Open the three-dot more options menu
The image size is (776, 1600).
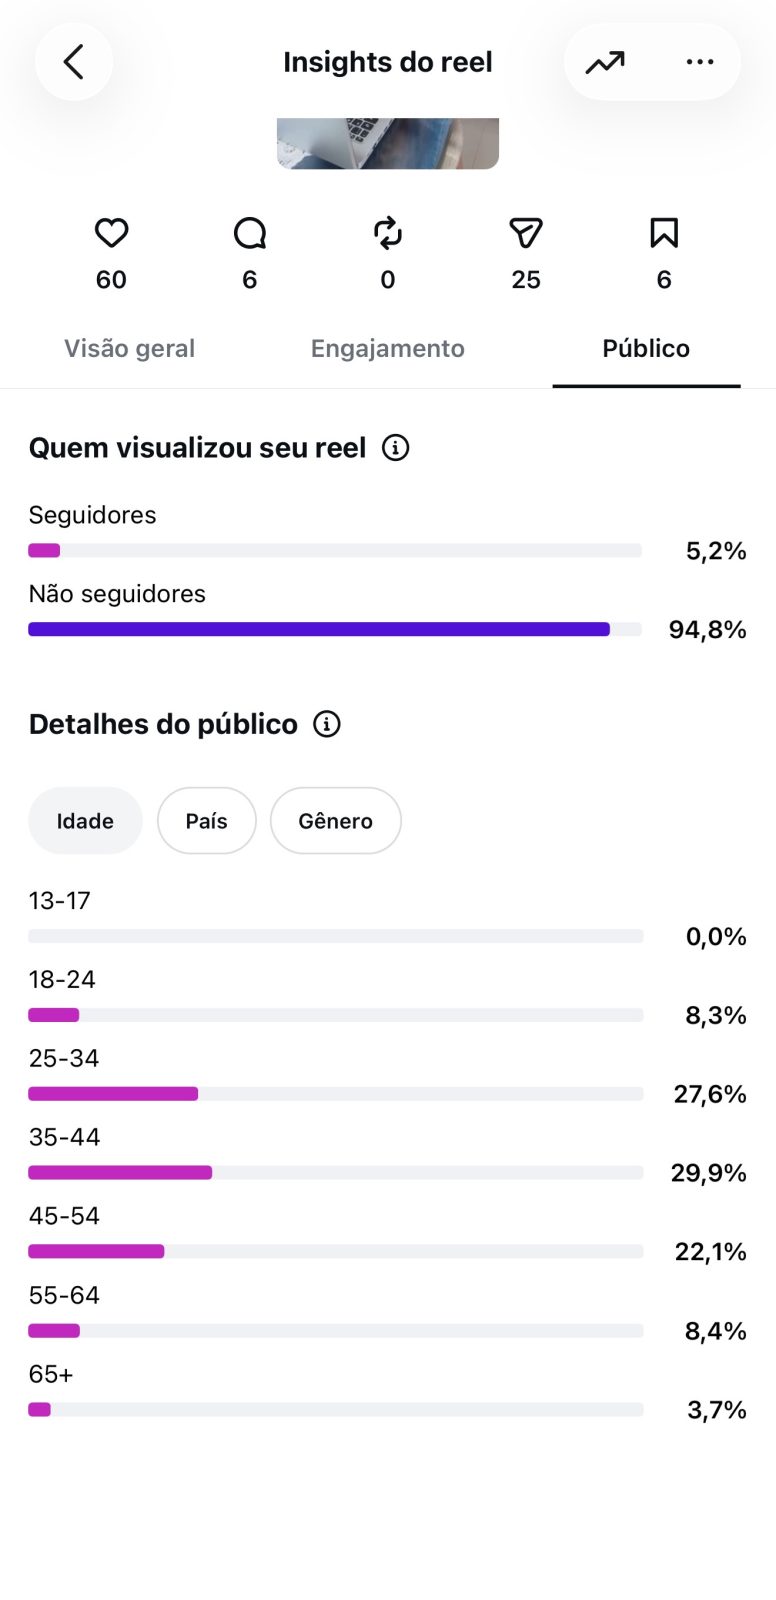tap(700, 62)
